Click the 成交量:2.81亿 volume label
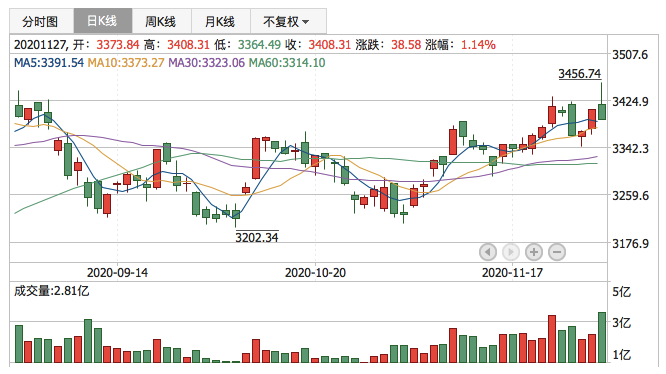 click(x=51, y=291)
